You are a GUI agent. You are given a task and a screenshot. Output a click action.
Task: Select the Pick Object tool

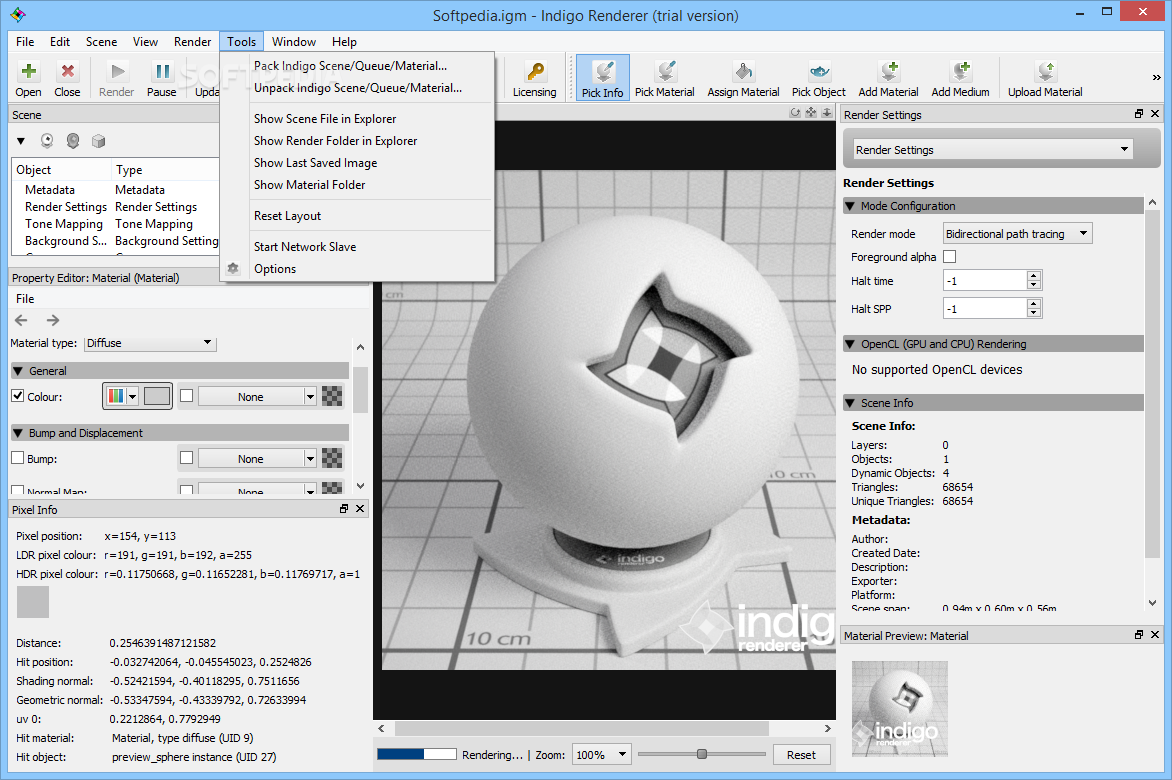coord(818,78)
